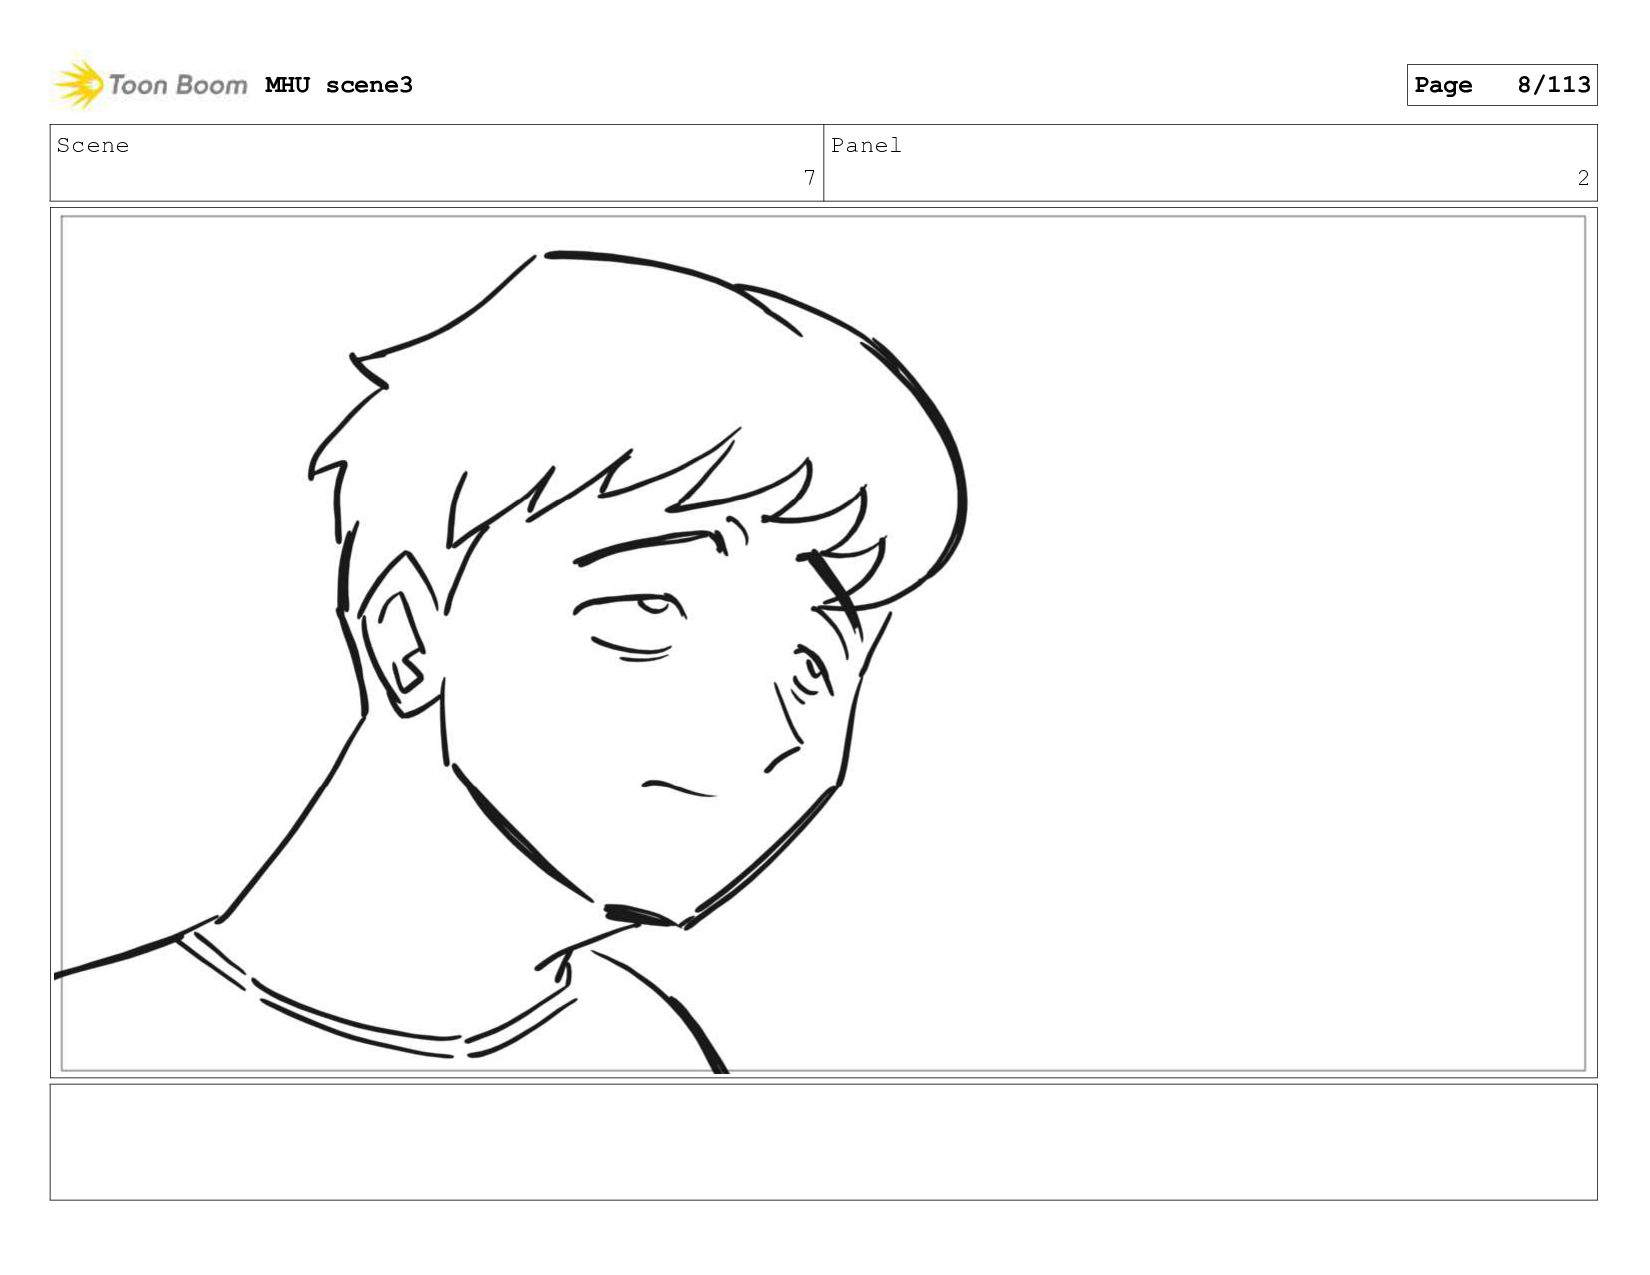
Task: Click the 'MHU scene3' title text
Action: point(339,85)
